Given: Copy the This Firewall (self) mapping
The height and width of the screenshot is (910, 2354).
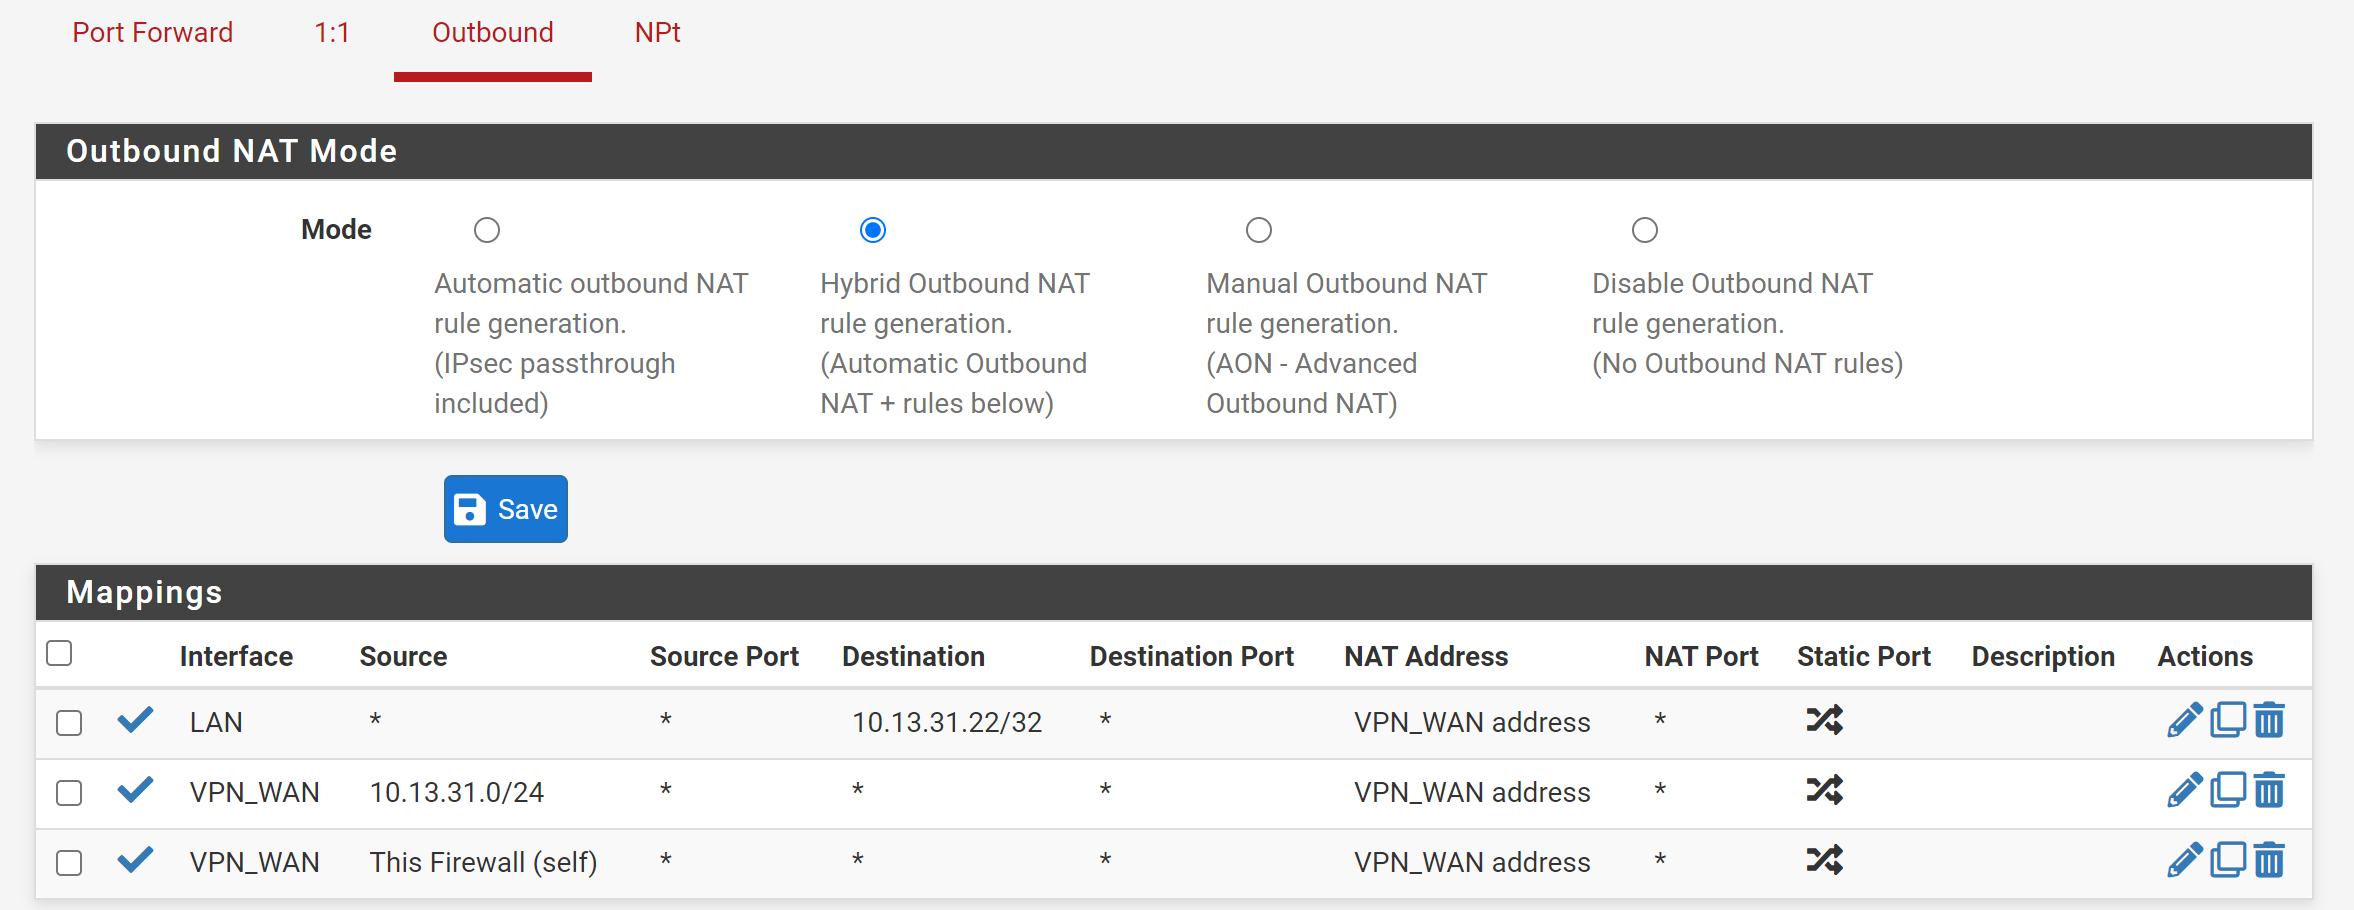Looking at the screenshot, I should point(2227,860).
